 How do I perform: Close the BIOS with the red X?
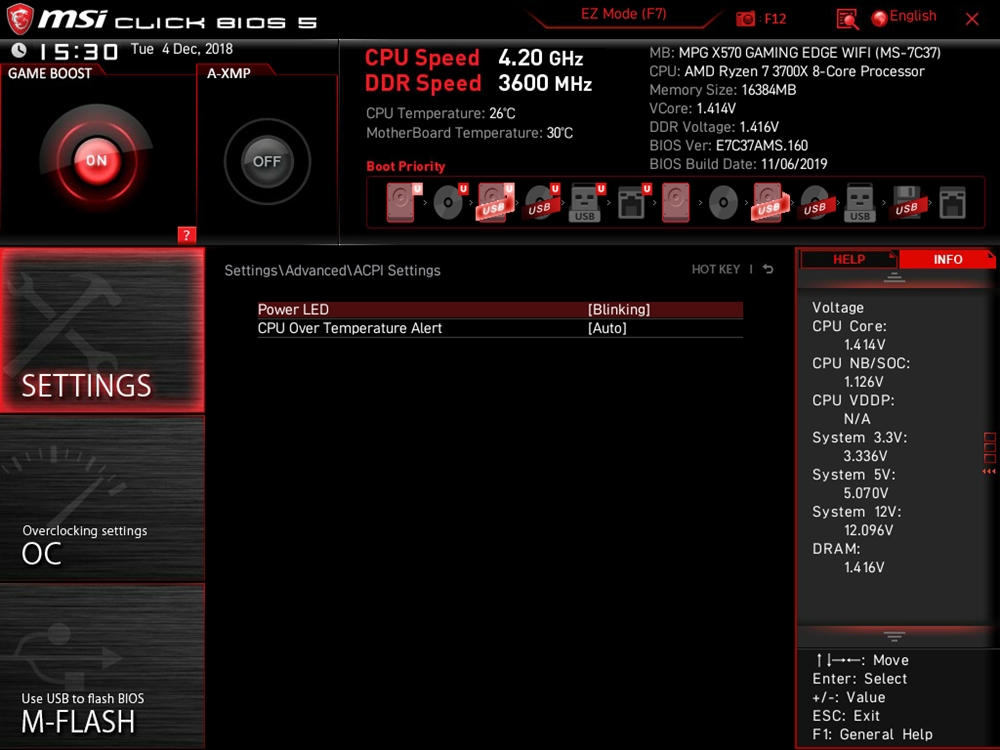click(x=972, y=19)
